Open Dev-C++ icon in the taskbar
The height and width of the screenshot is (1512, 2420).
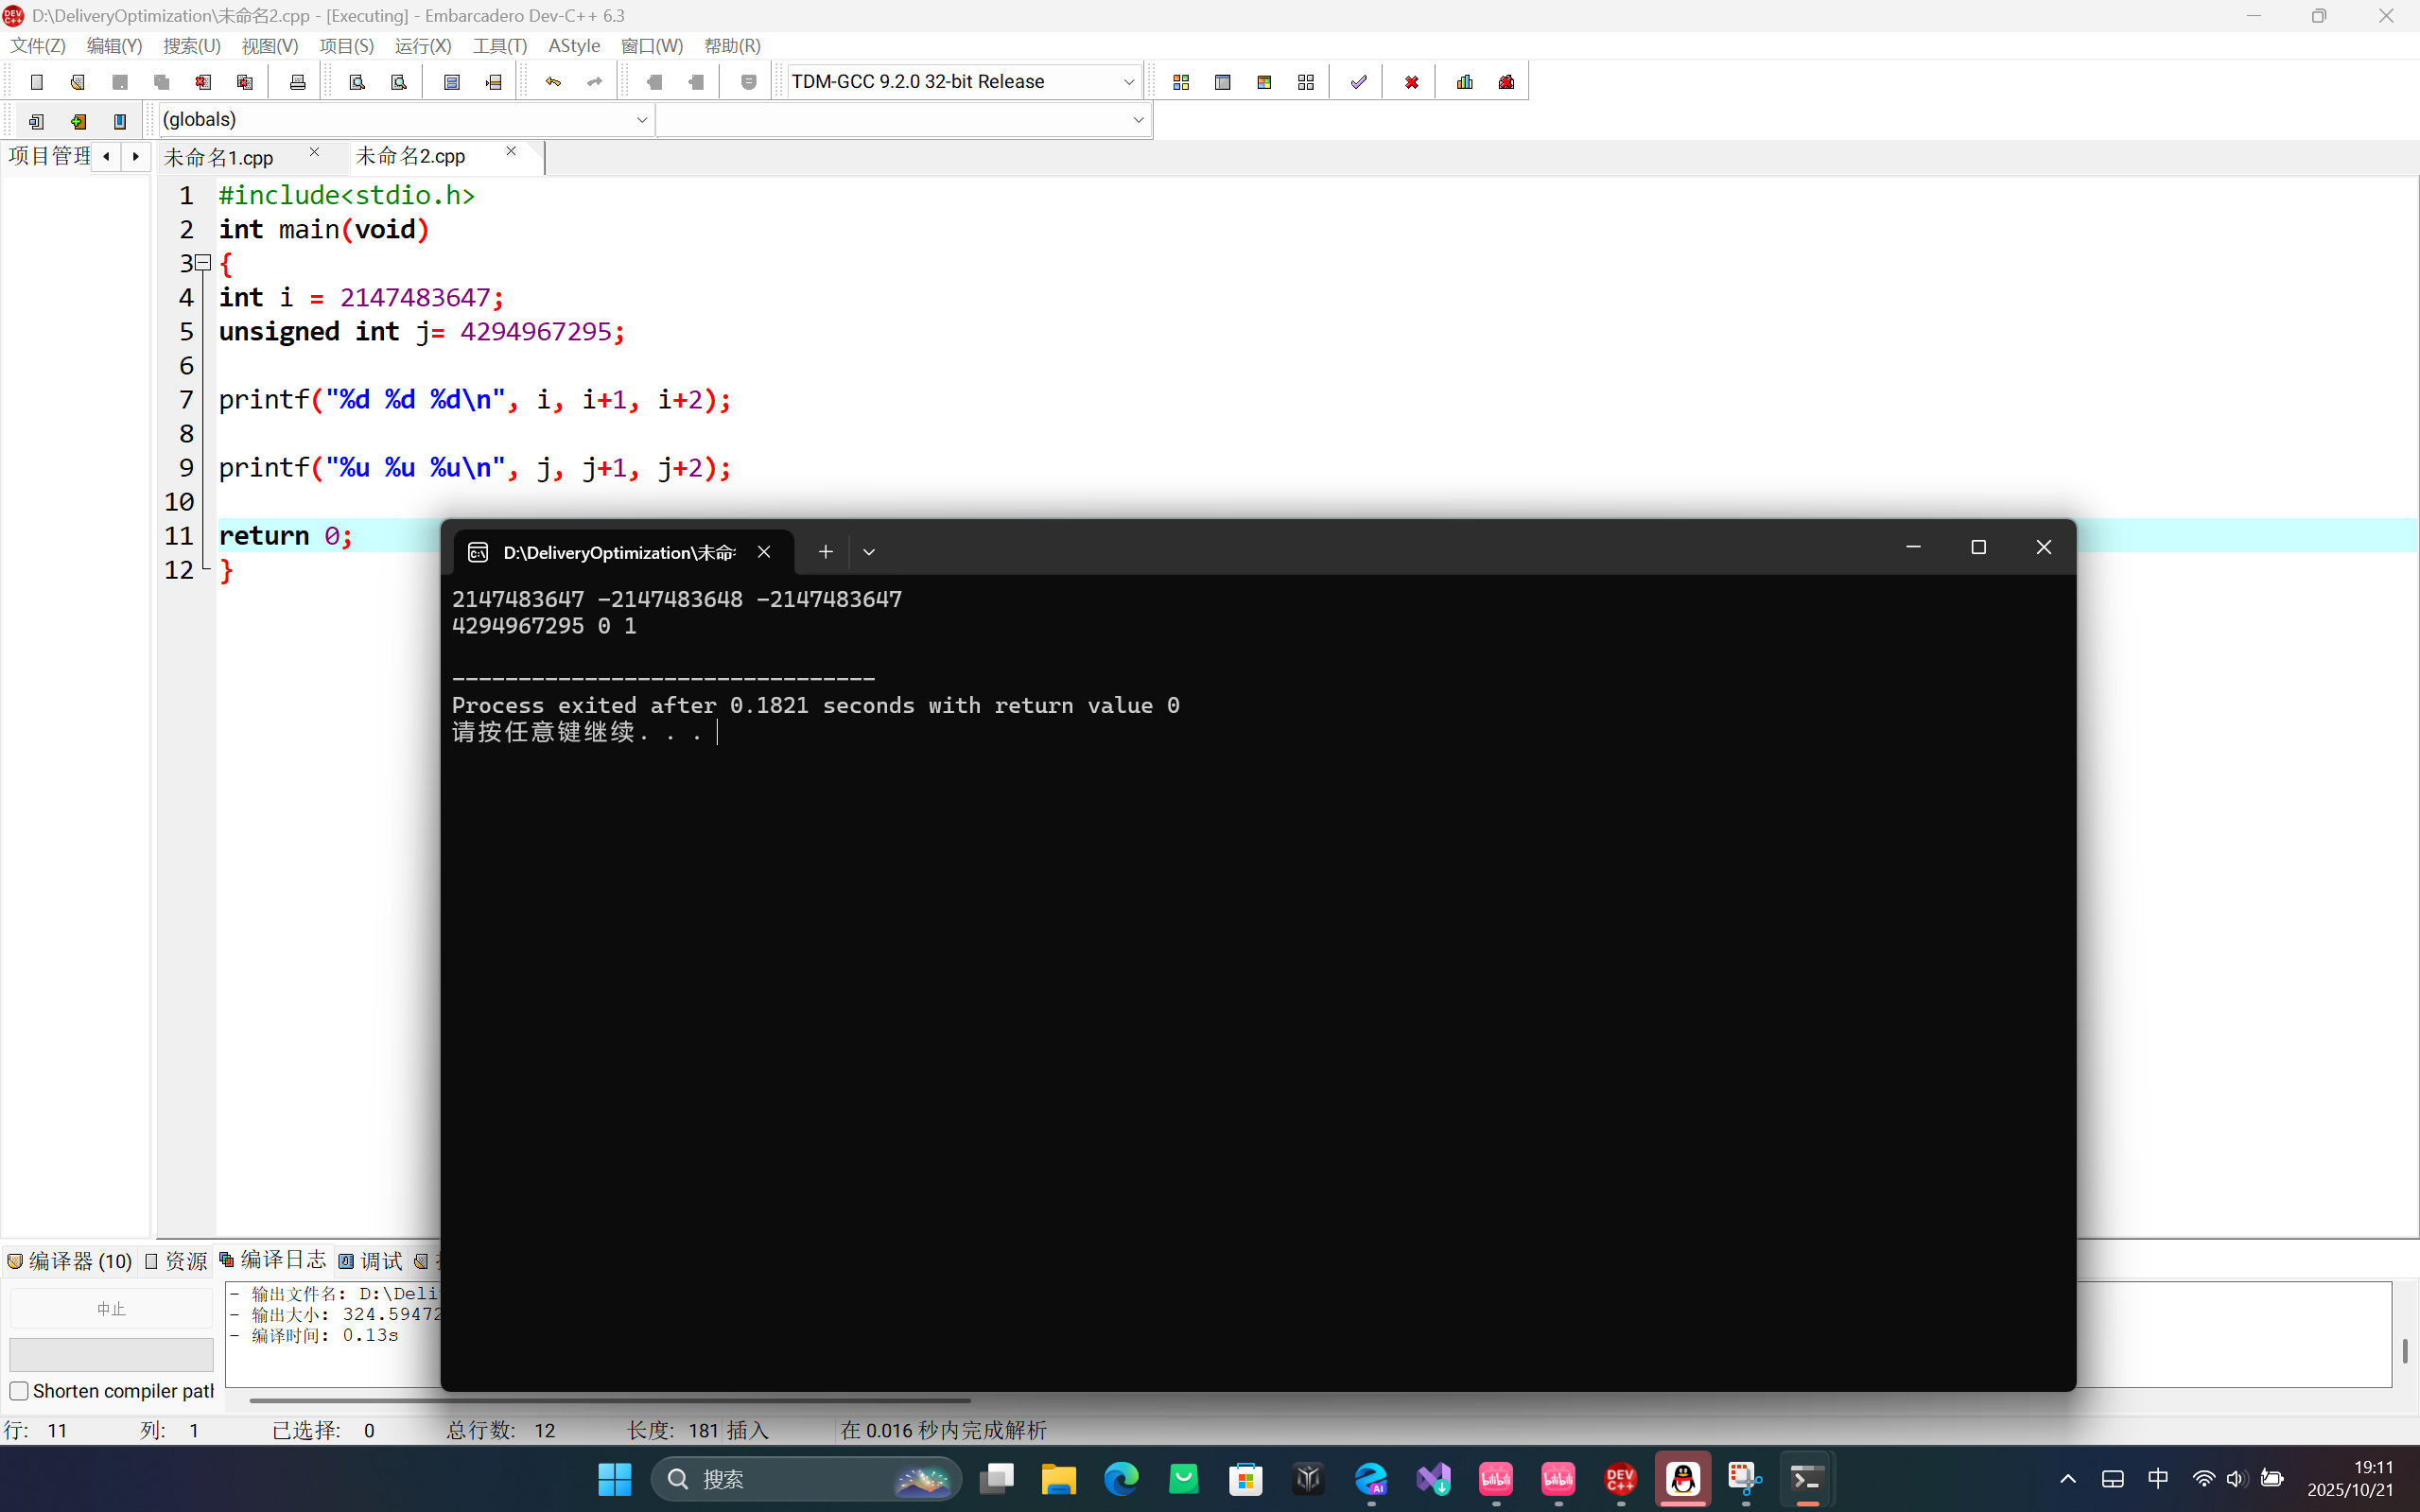point(1620,1478)
